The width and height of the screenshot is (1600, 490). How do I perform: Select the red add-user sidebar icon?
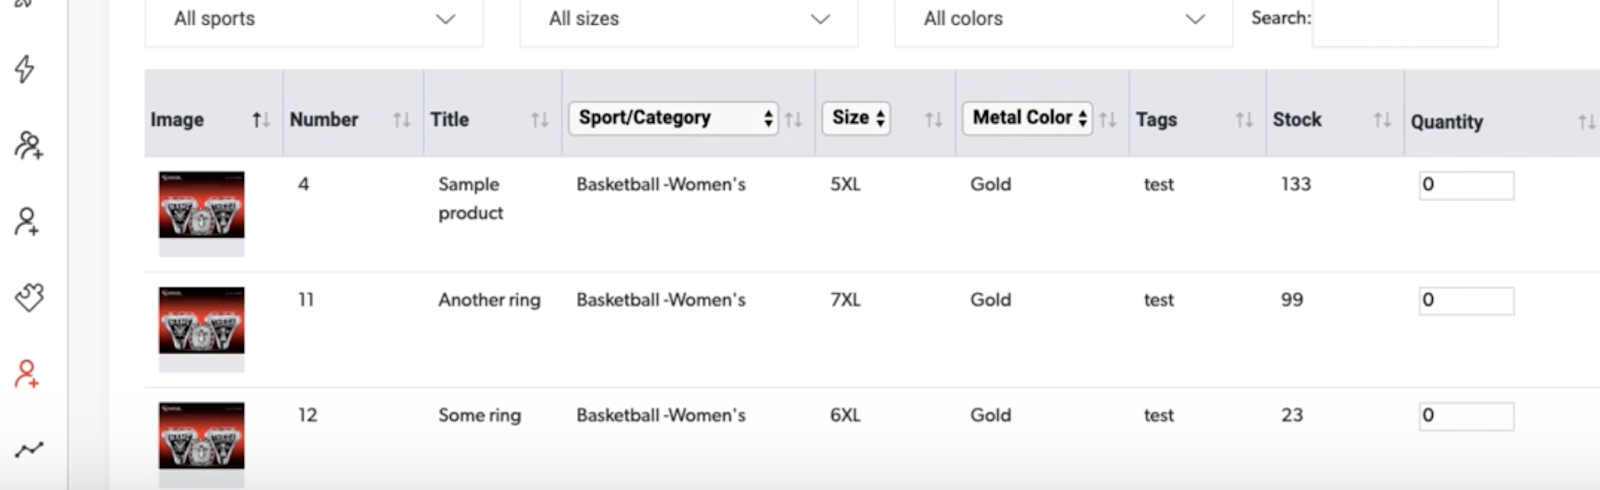pyautogui.click(x=27, y=374)
